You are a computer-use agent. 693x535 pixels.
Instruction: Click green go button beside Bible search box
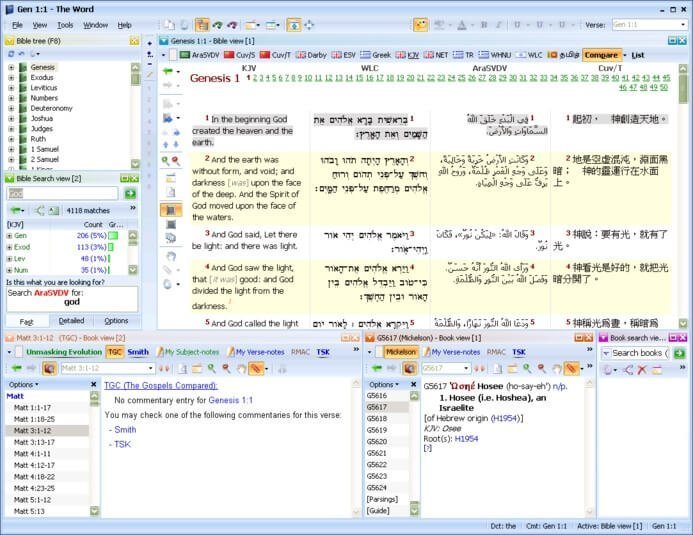click(x=130, y=194)
